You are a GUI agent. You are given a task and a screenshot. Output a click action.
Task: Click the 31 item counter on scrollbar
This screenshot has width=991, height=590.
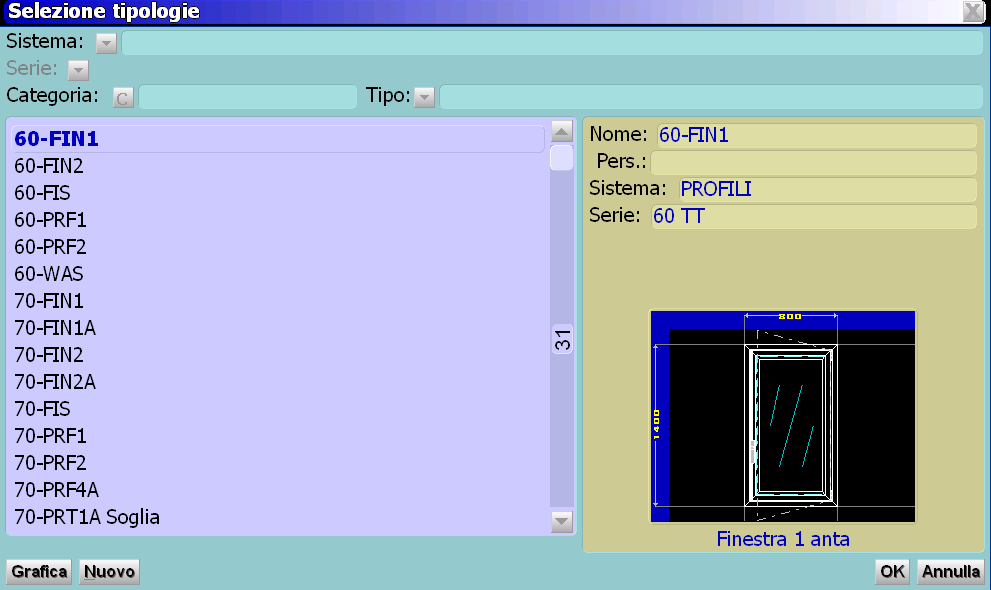pos(562,340)
